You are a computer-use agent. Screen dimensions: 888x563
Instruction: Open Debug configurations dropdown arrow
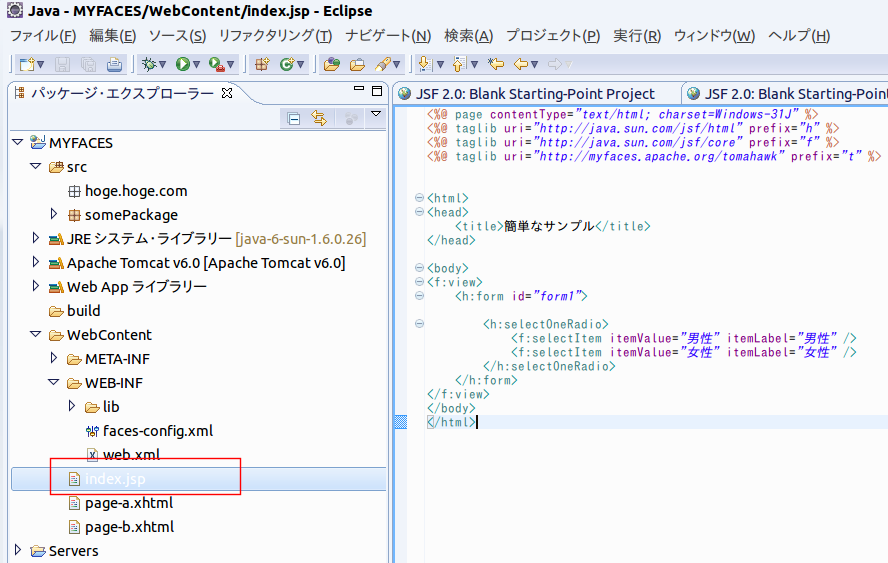coord(163,65)
